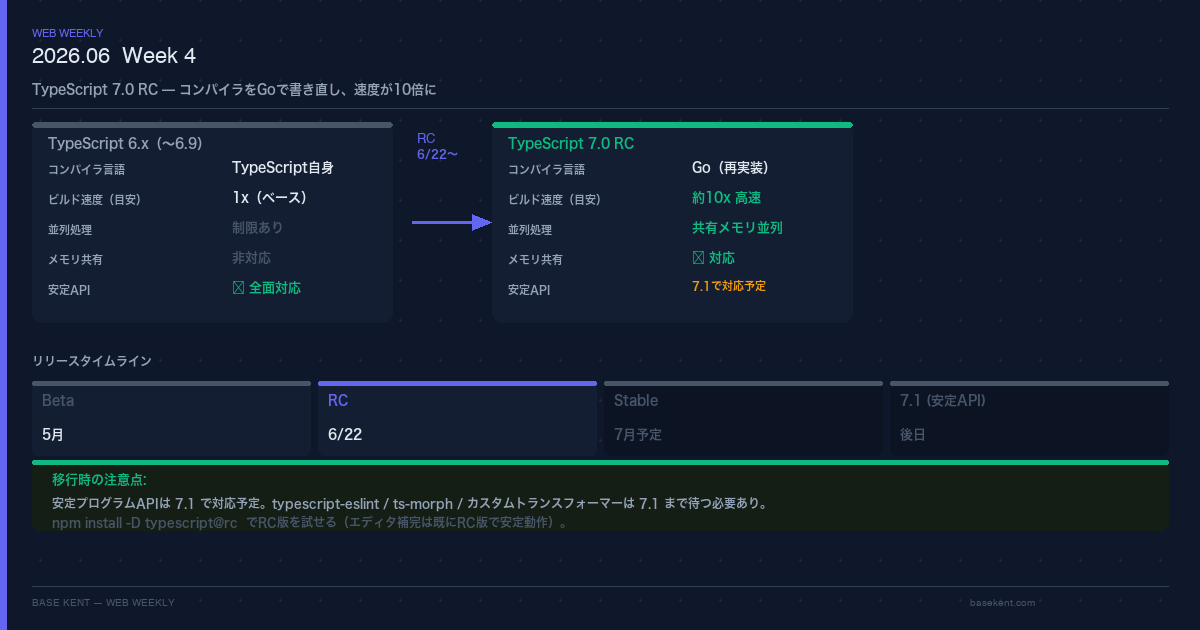Click the 'npm install -D typescript@rc' command line
This screenshot has height=630, width=1200.
pyautogui.click(x=144, y=523)
